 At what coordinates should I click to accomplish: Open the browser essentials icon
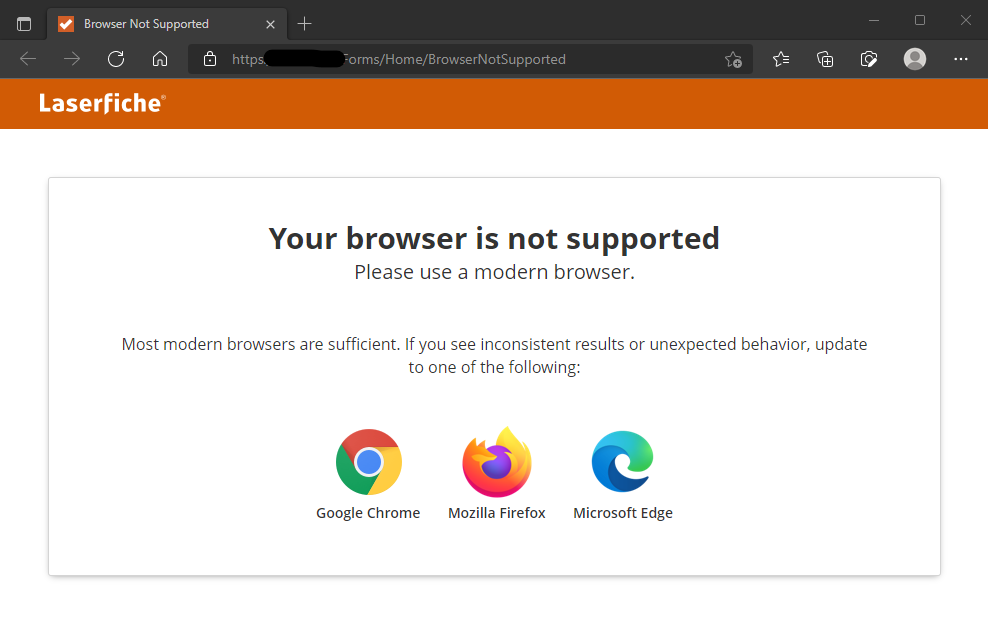(x=869, y=59)
